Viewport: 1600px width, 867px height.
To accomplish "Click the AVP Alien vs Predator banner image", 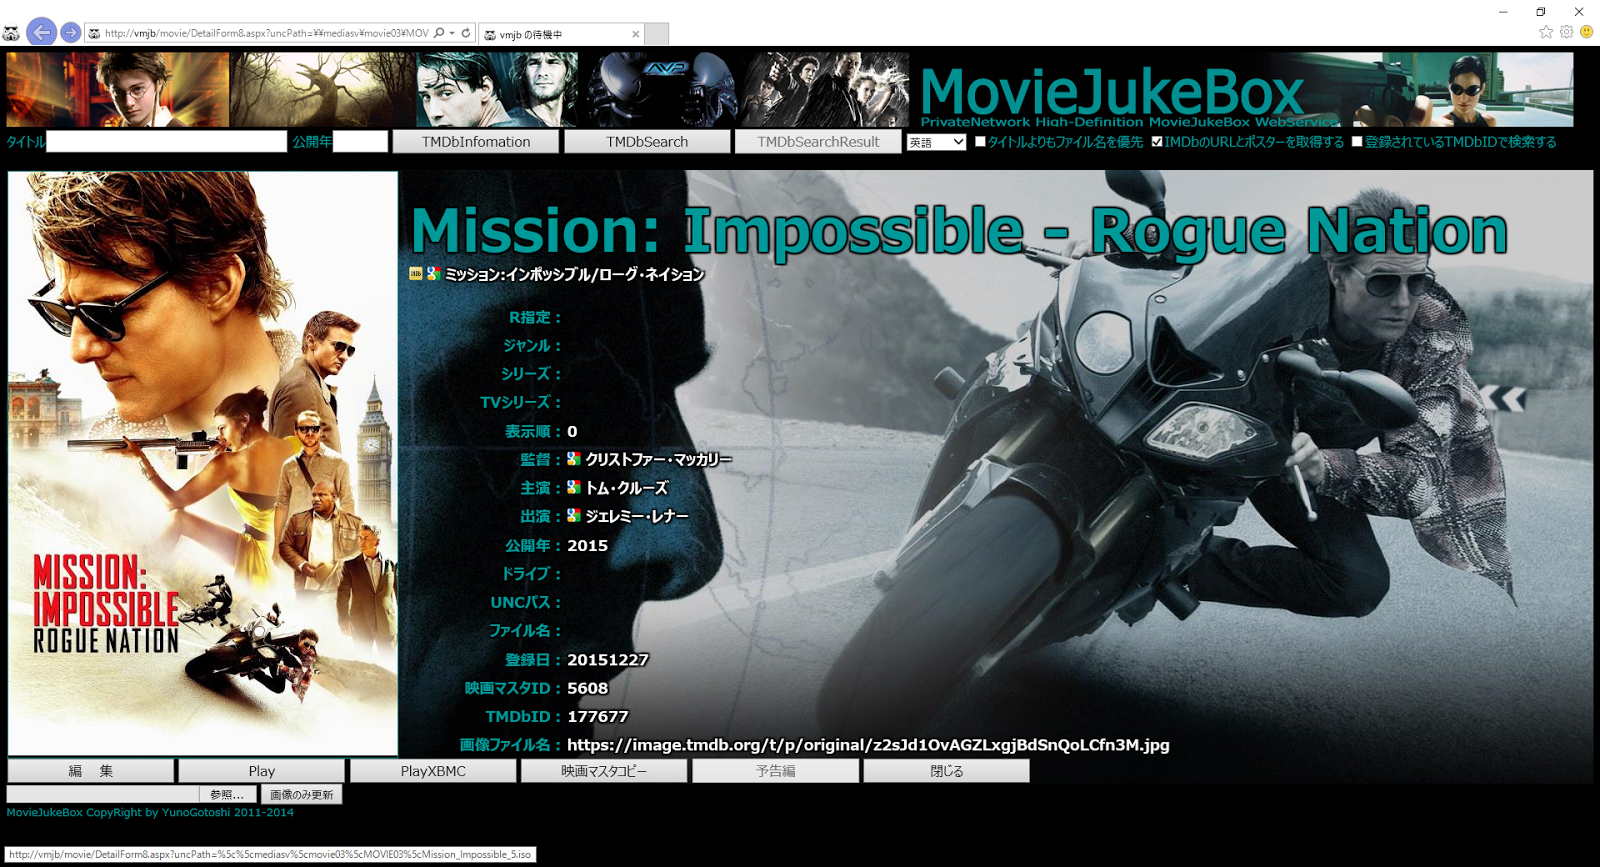I will coord(660,90).
